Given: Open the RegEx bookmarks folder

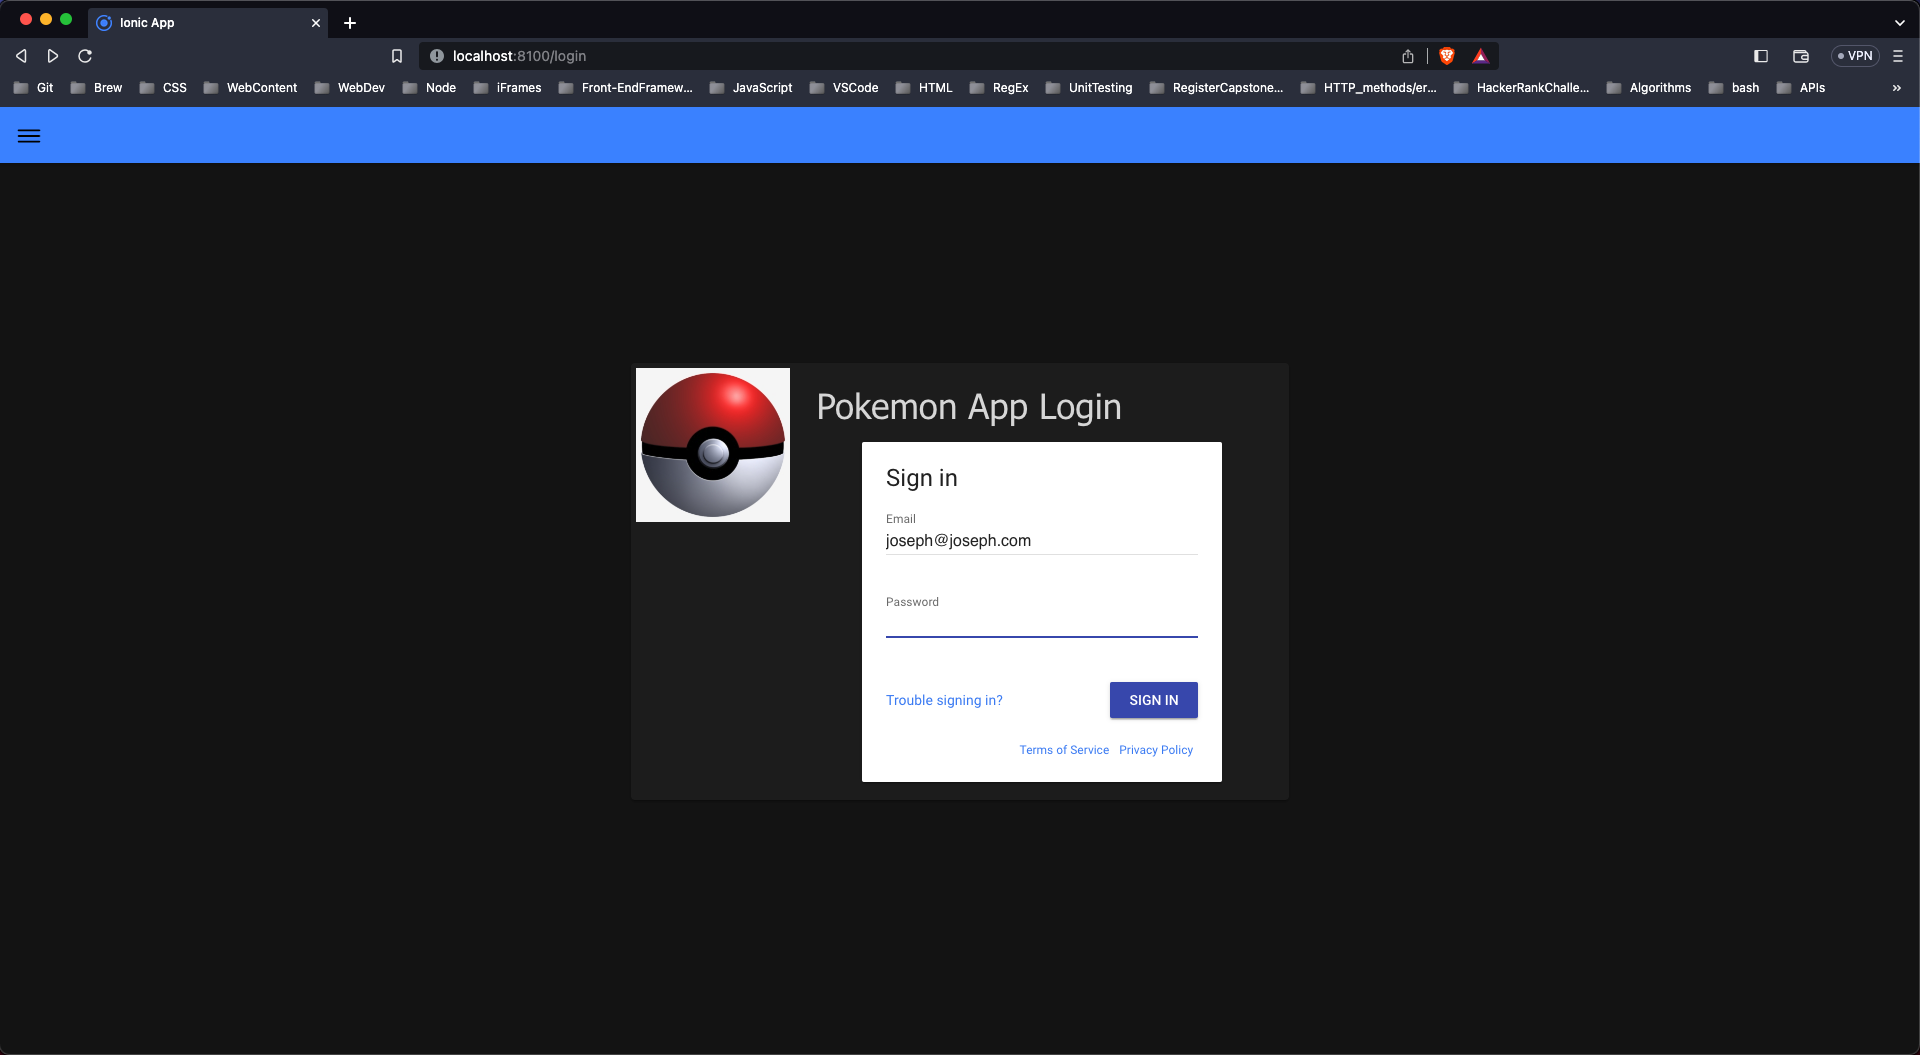Looking at the screenshot, I should coord(999,88).
